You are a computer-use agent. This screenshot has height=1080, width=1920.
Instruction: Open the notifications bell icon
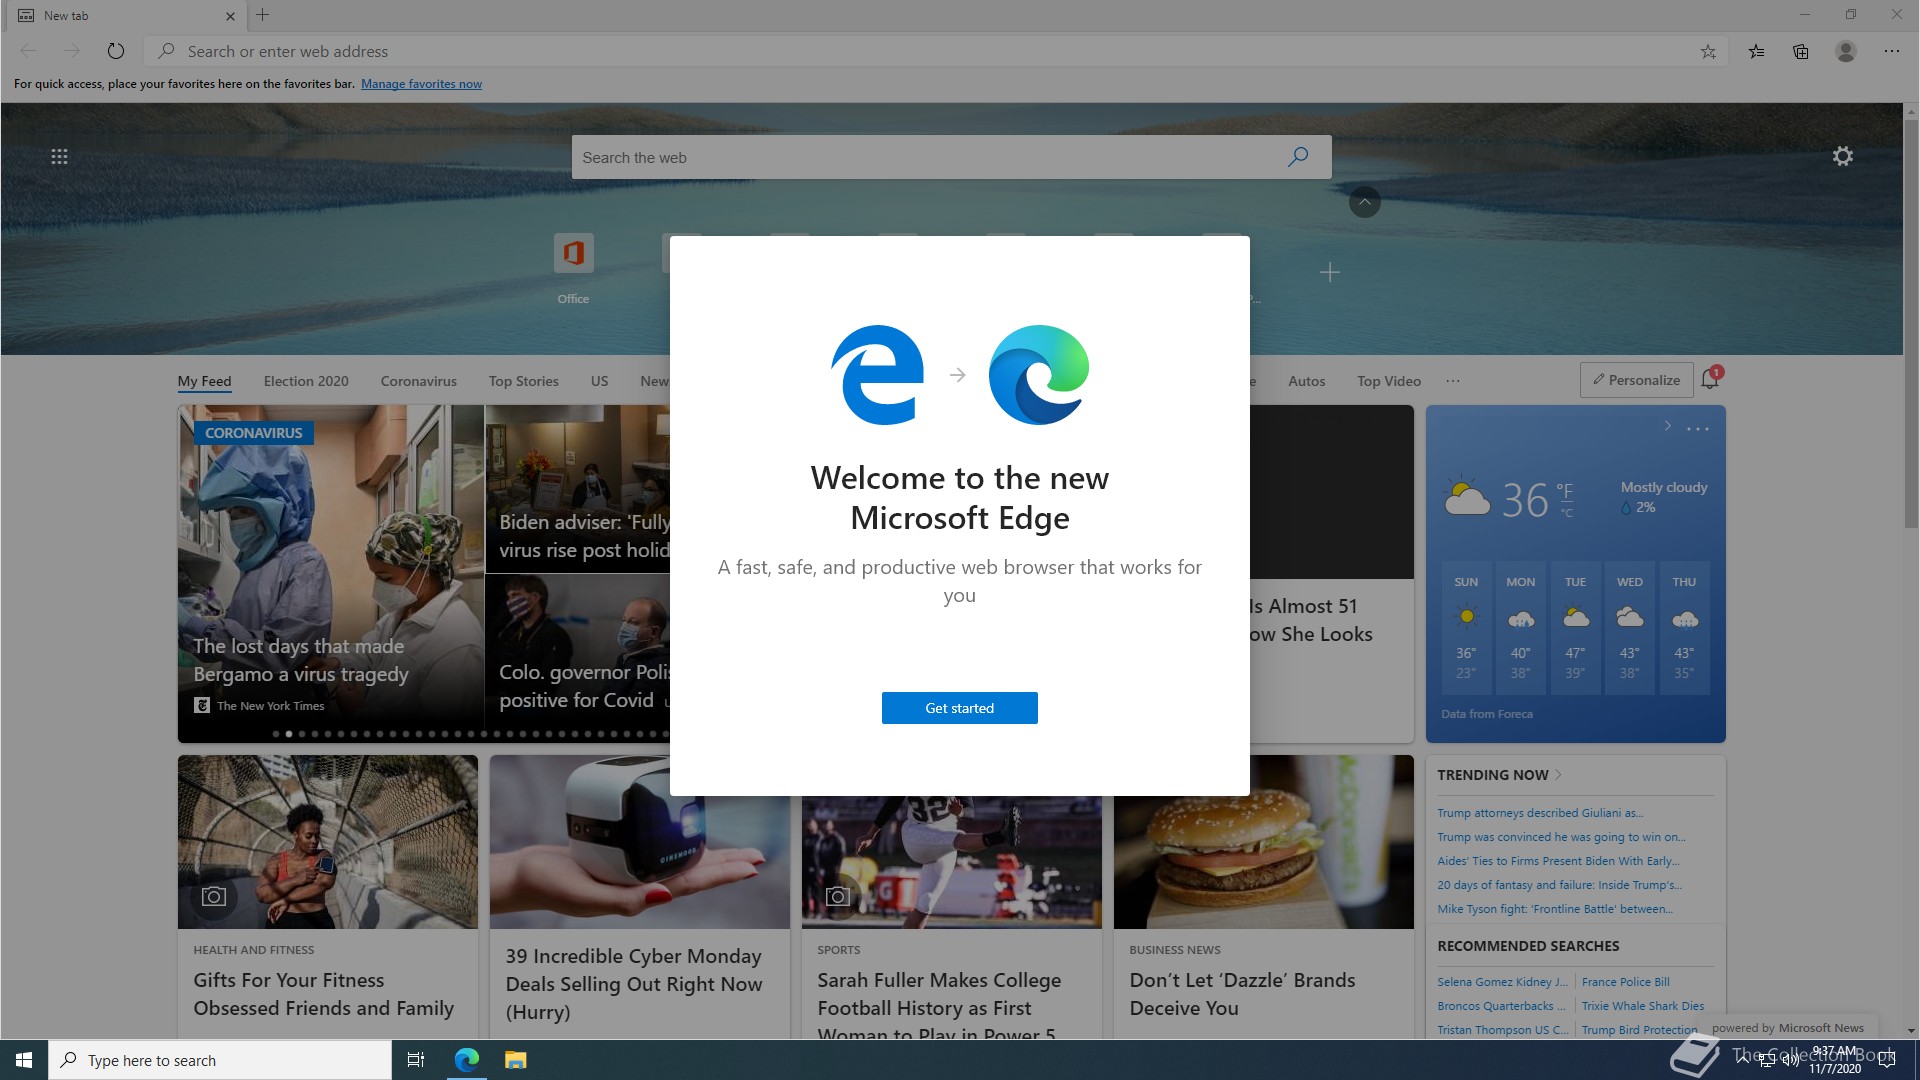[x=1710, y=379]
